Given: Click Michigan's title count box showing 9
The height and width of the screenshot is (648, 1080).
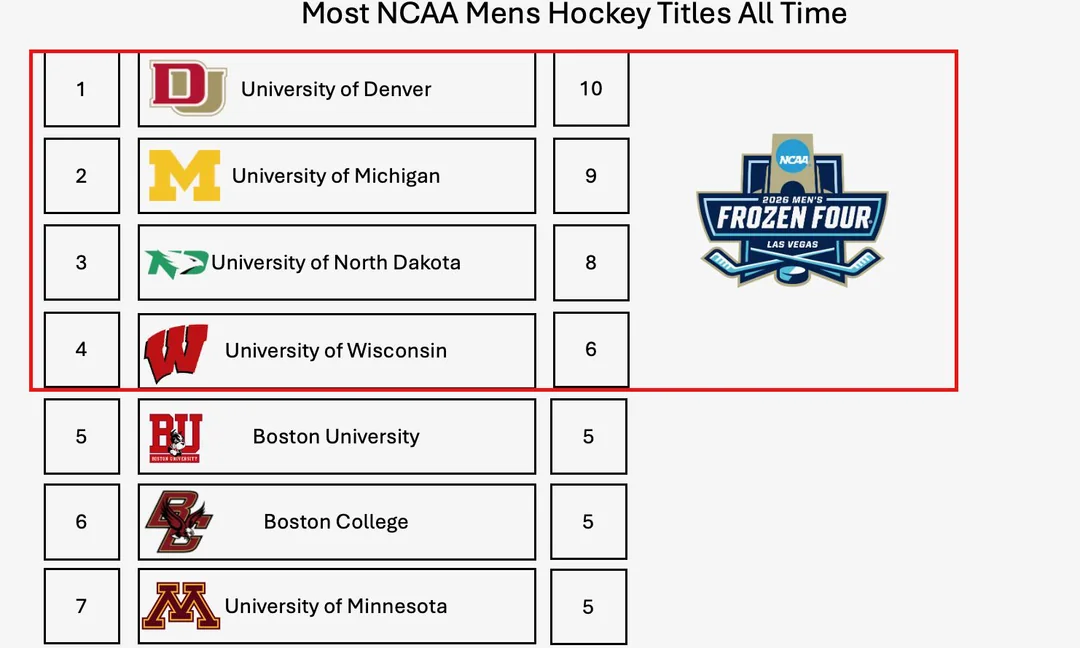Looking at the screenshot, I should [591, 176].
